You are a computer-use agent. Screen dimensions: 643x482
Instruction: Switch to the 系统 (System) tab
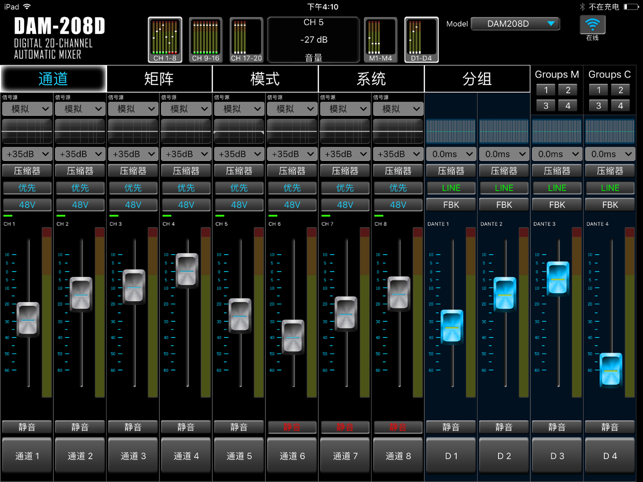[x=371, y=79]
